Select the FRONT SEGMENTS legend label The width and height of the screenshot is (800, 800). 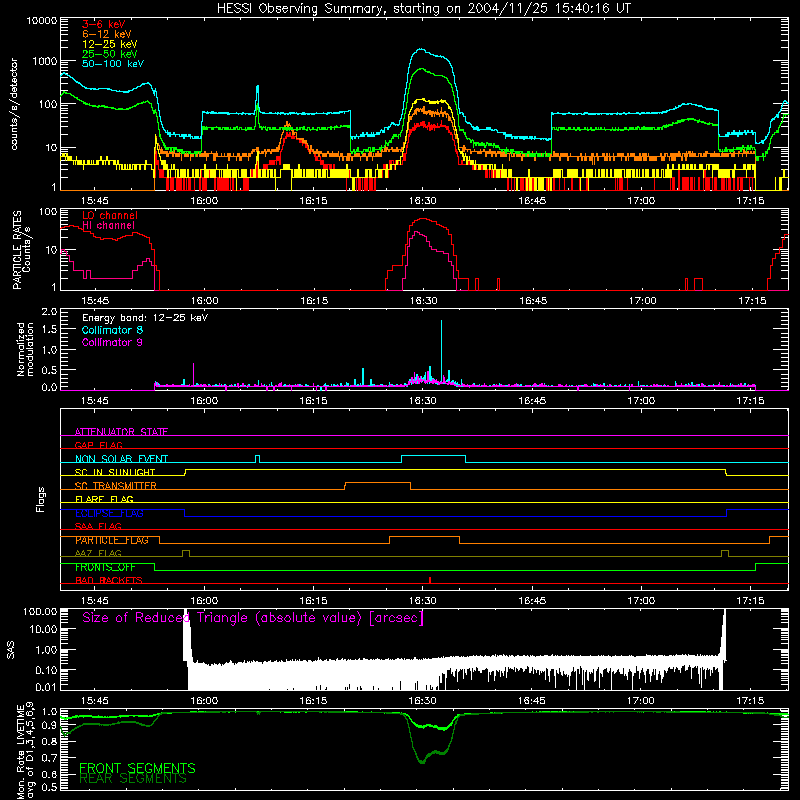click(x=137, y=768)
